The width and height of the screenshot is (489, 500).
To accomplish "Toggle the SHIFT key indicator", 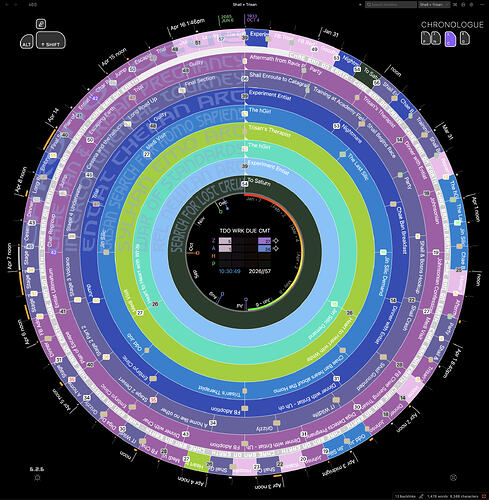I will (51, 40).
